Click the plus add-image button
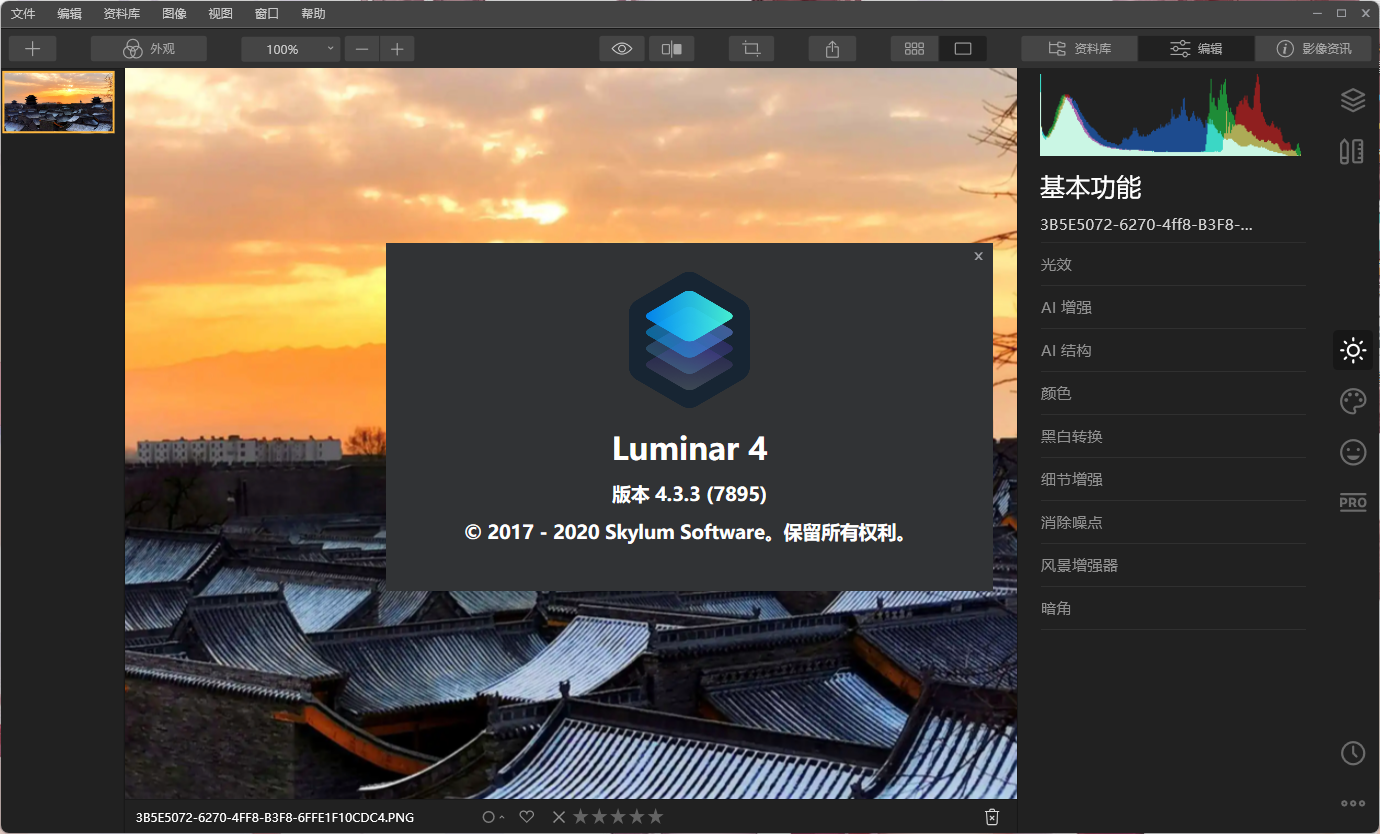1380x834 pixels. [32, 49]
